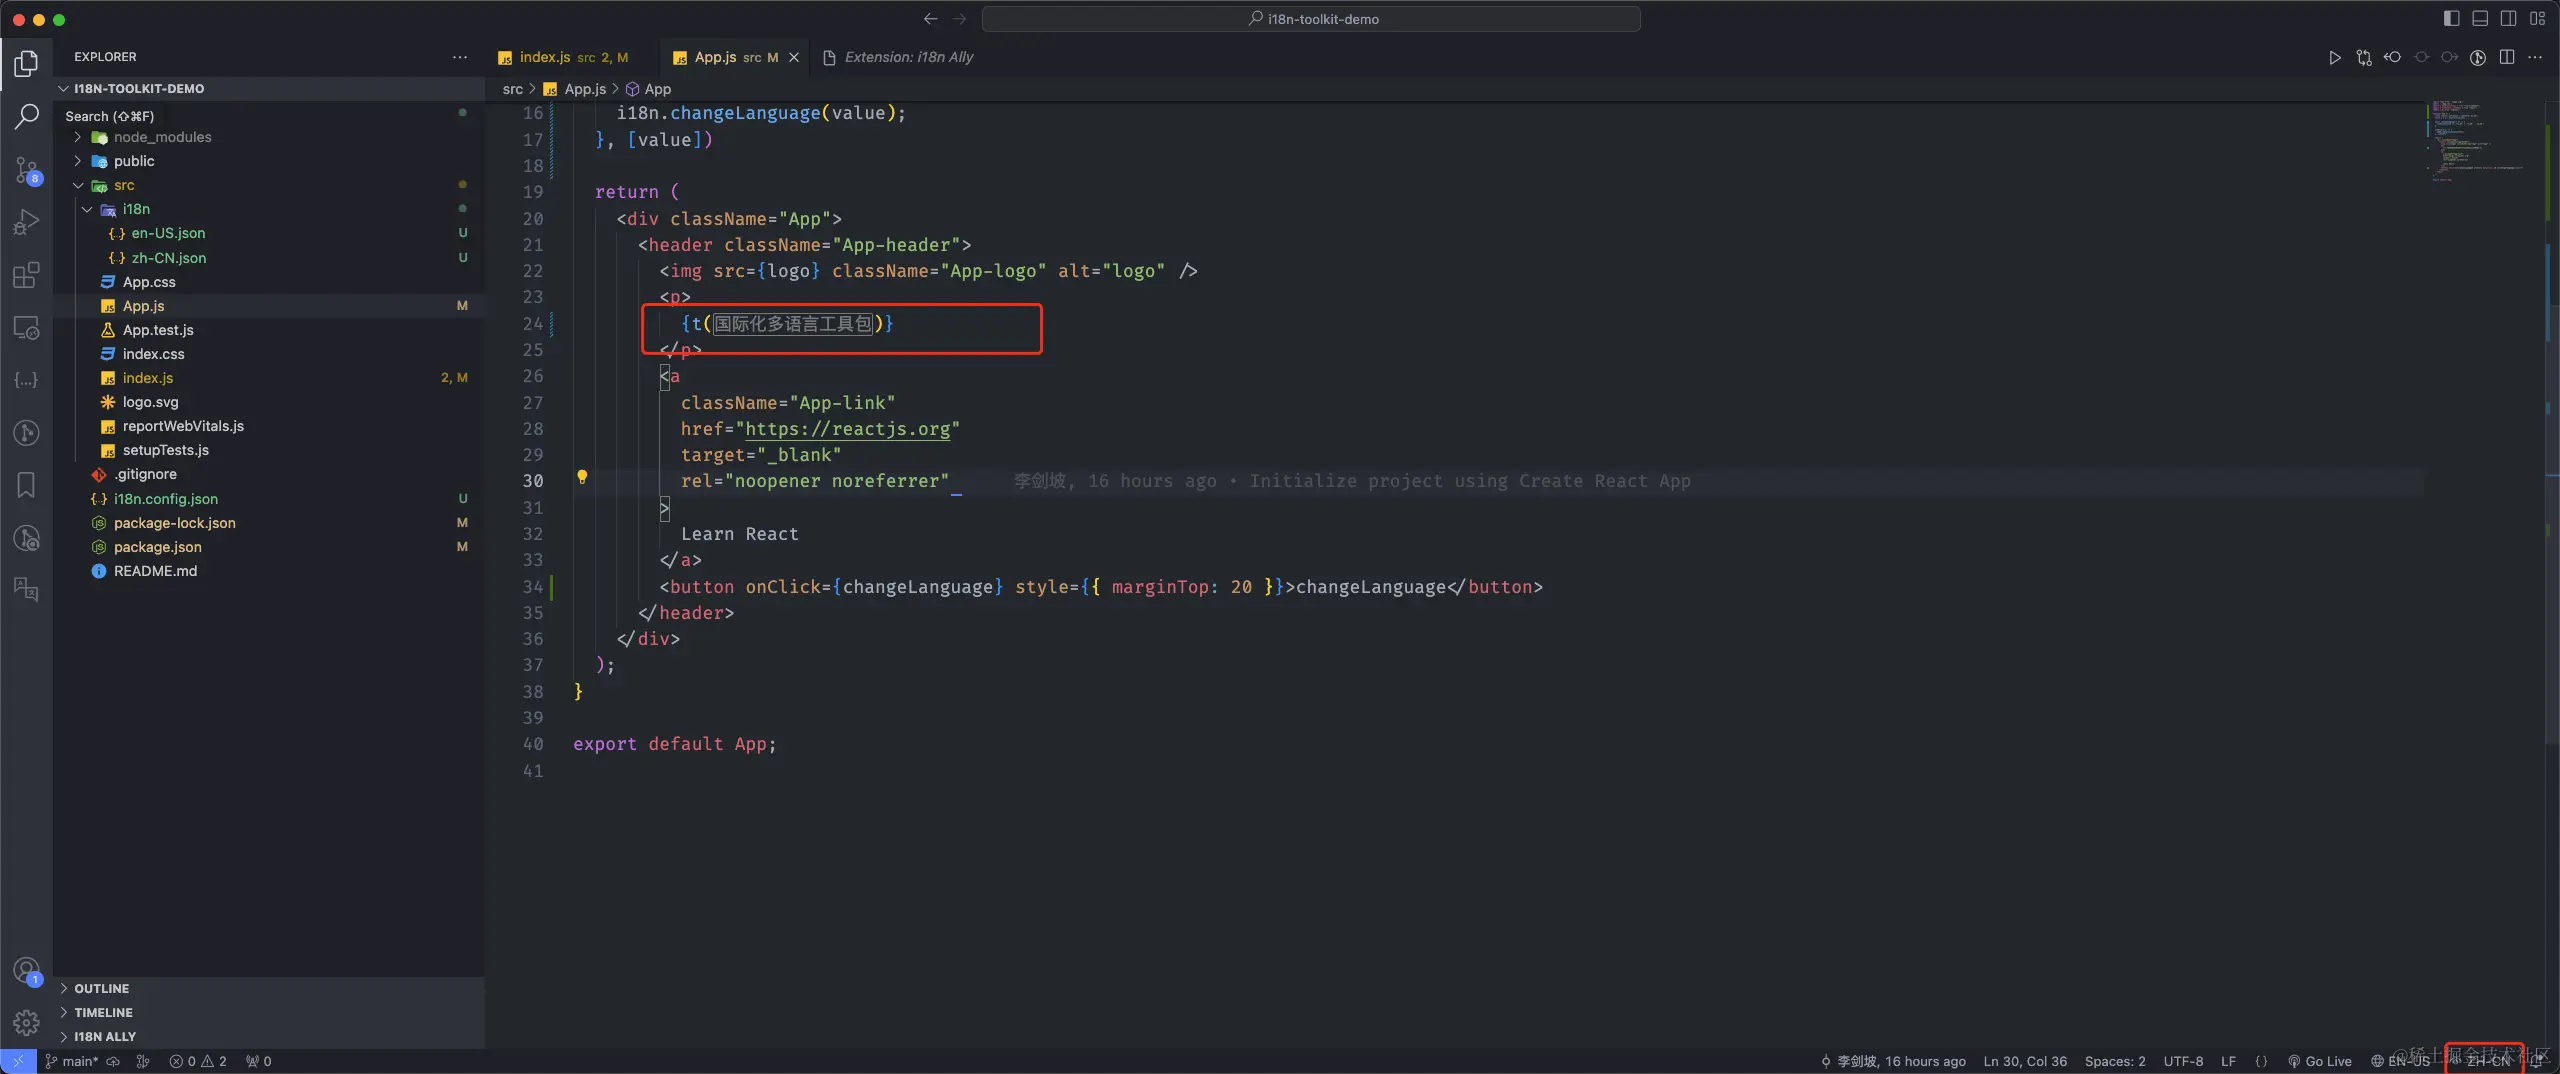Open the Remote Explorer view

(27, 328)
